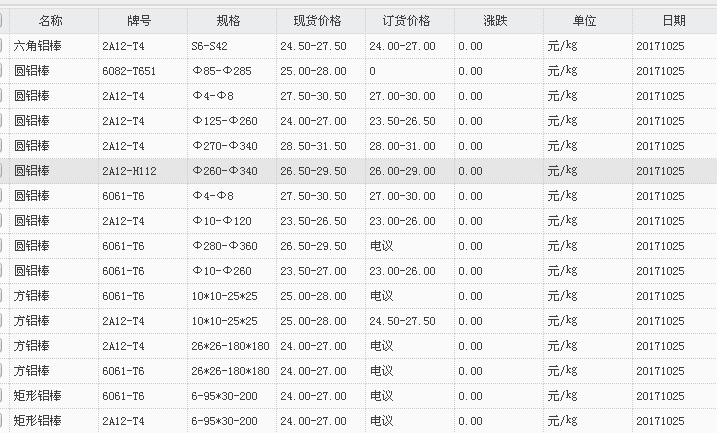Click the 28.50-31.50 spot price cell
717x433 pixels.
pos(314,146)
